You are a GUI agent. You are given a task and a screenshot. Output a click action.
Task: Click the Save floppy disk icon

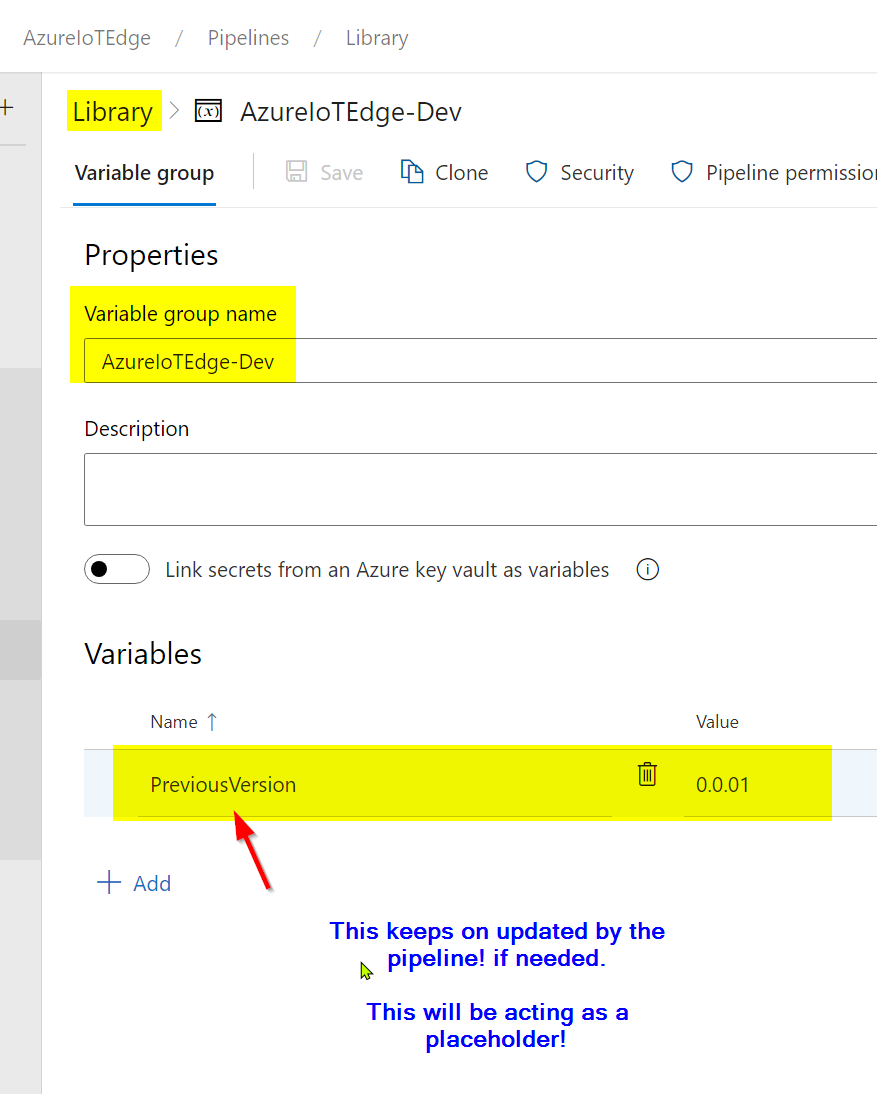pos(297,172)
